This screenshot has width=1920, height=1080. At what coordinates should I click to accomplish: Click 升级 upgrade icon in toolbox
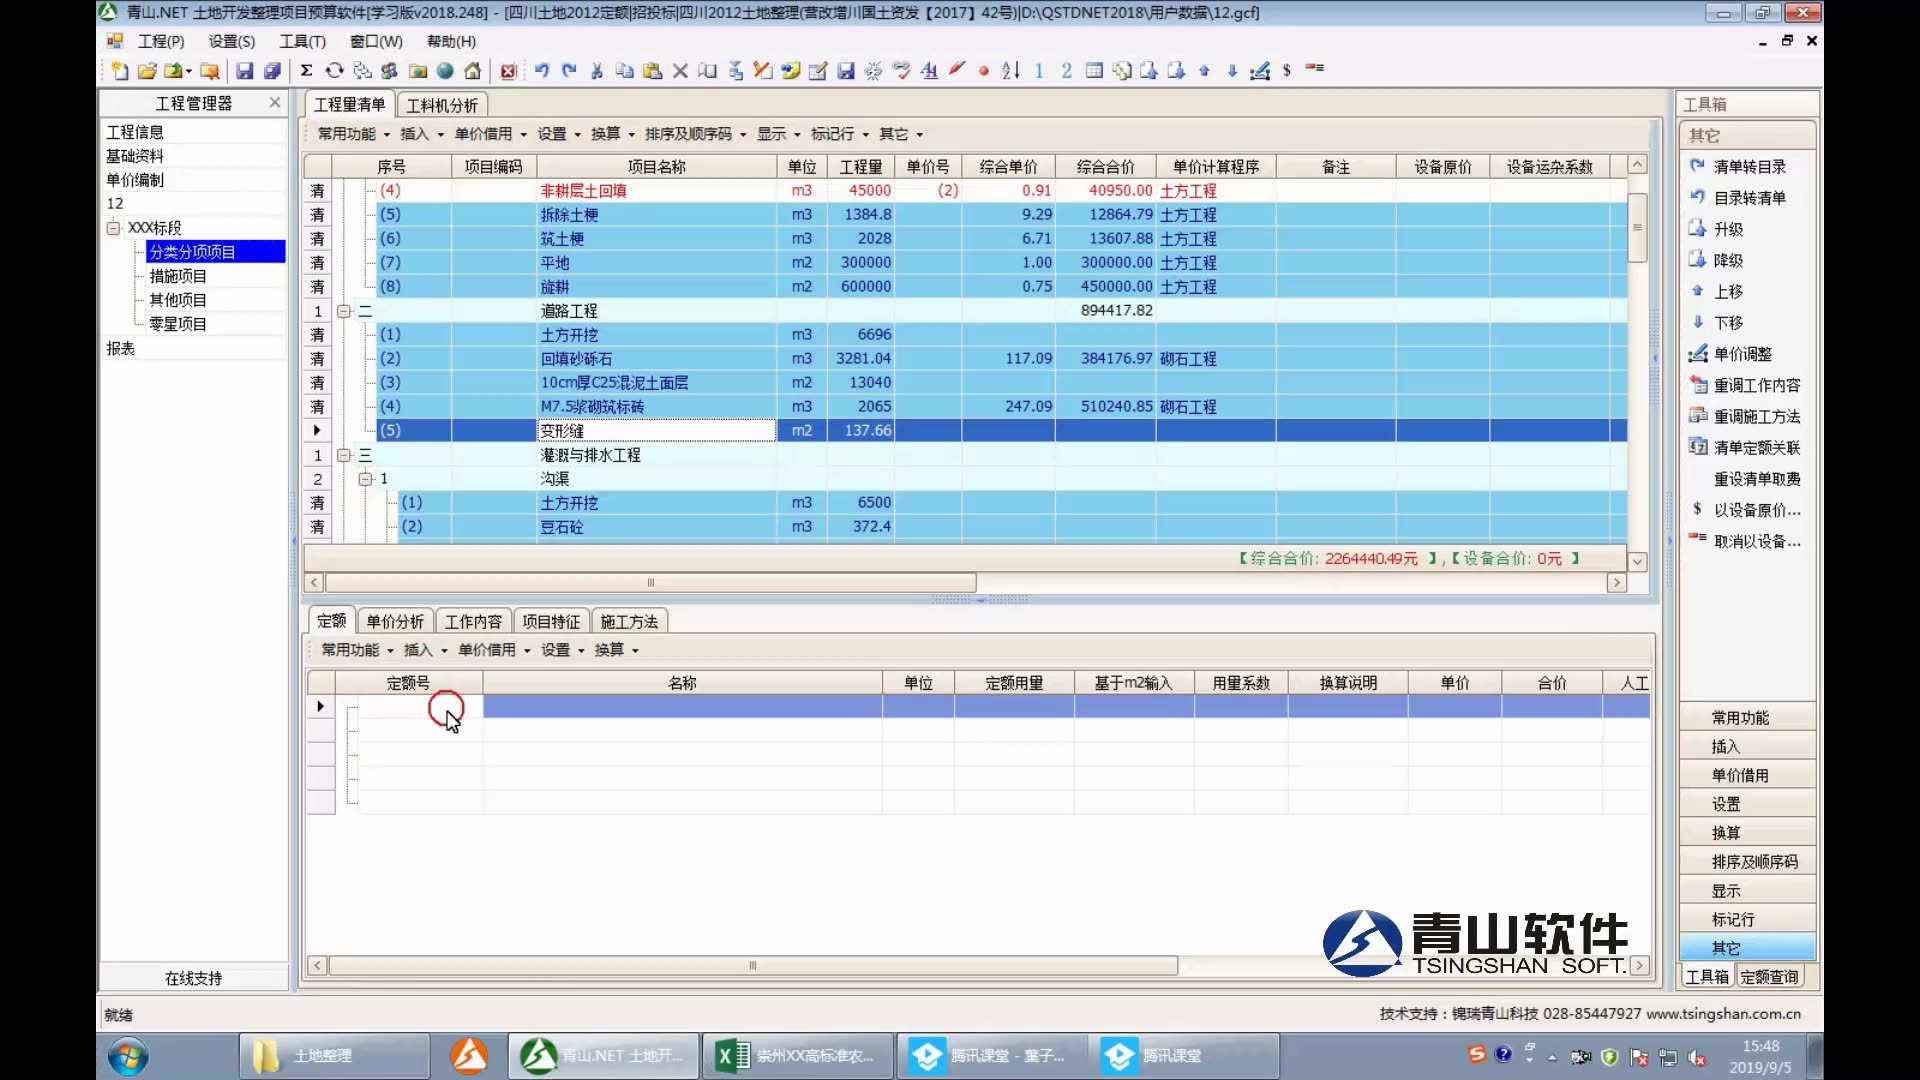point(1698,229)
